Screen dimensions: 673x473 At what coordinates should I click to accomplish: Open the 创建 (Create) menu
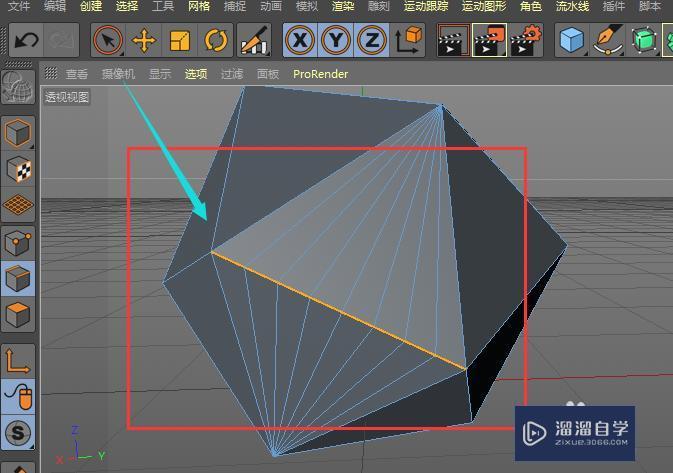(x=91, y=6)
